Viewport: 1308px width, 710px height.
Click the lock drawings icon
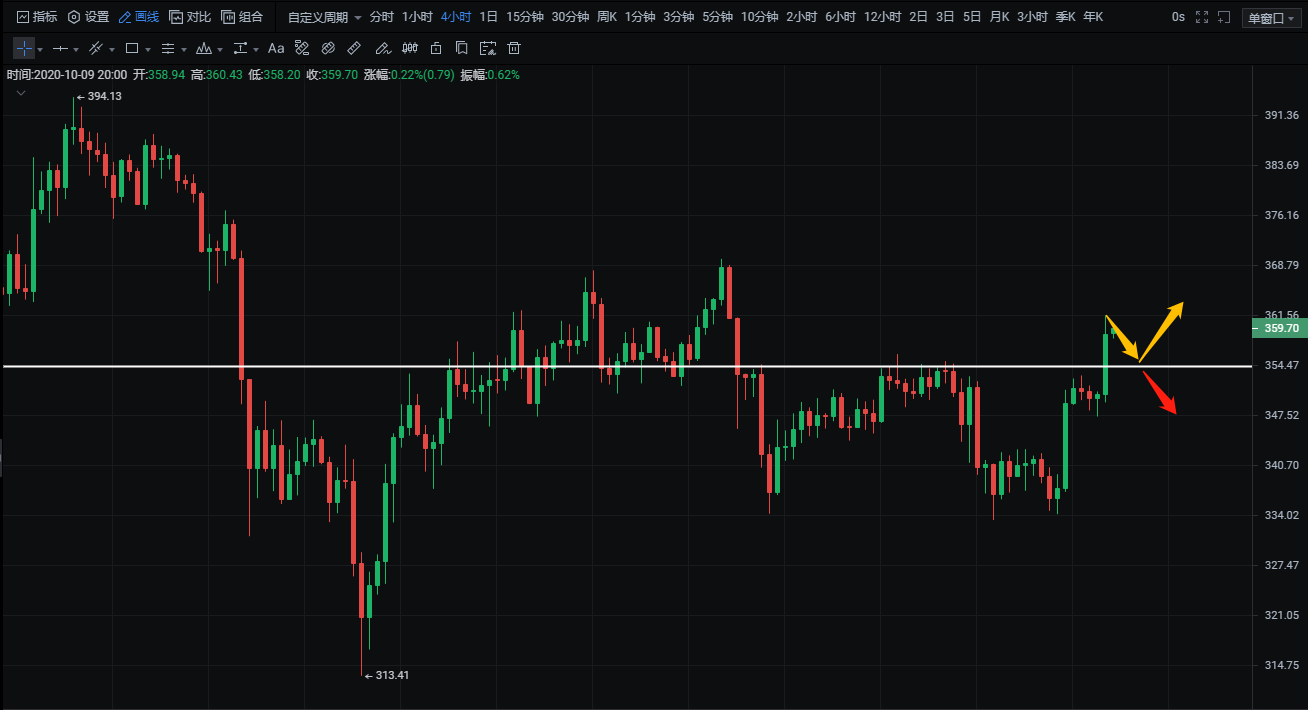pyautogui.click(x=436, y=48)
